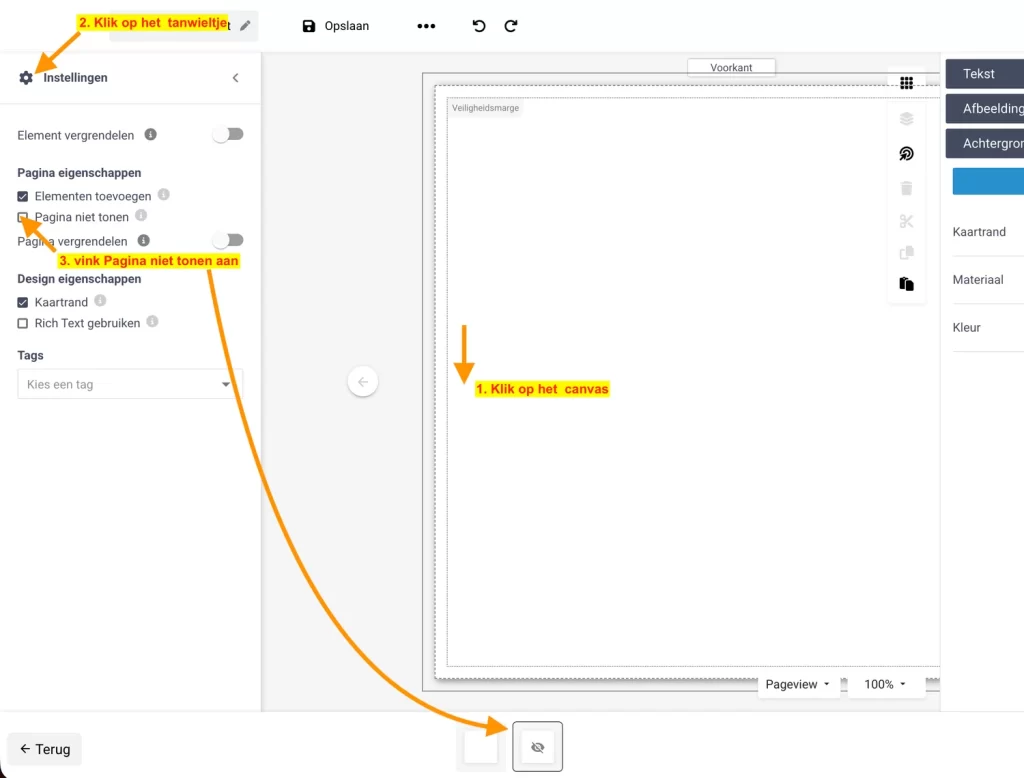1024x778 pixels.
Task: Toggle the Element vergrendelen switch
Action: click(x=228, y=134)
